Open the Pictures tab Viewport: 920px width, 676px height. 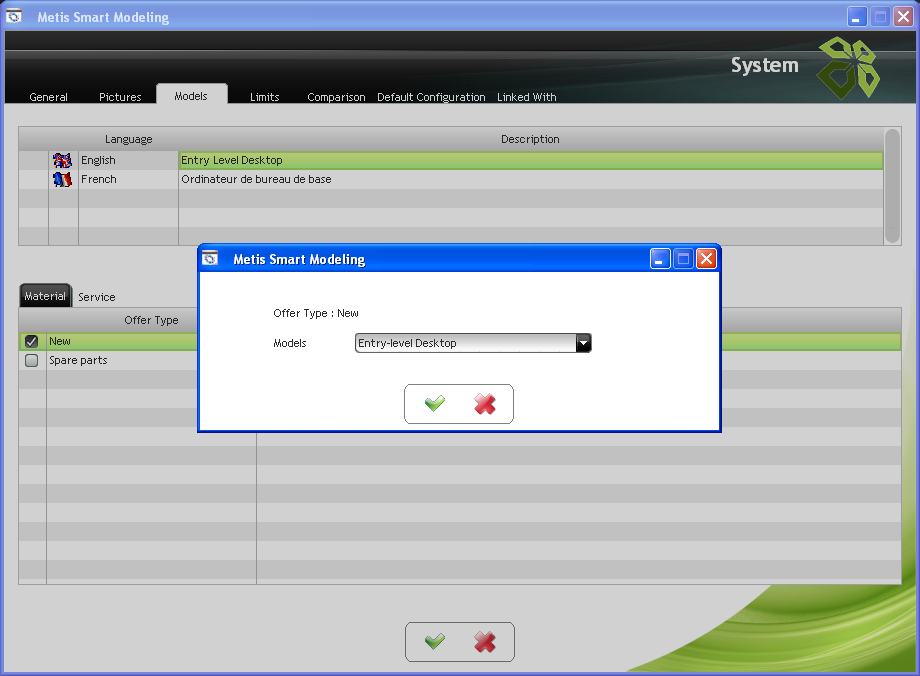pyautogui.click(x=120, y=97)
